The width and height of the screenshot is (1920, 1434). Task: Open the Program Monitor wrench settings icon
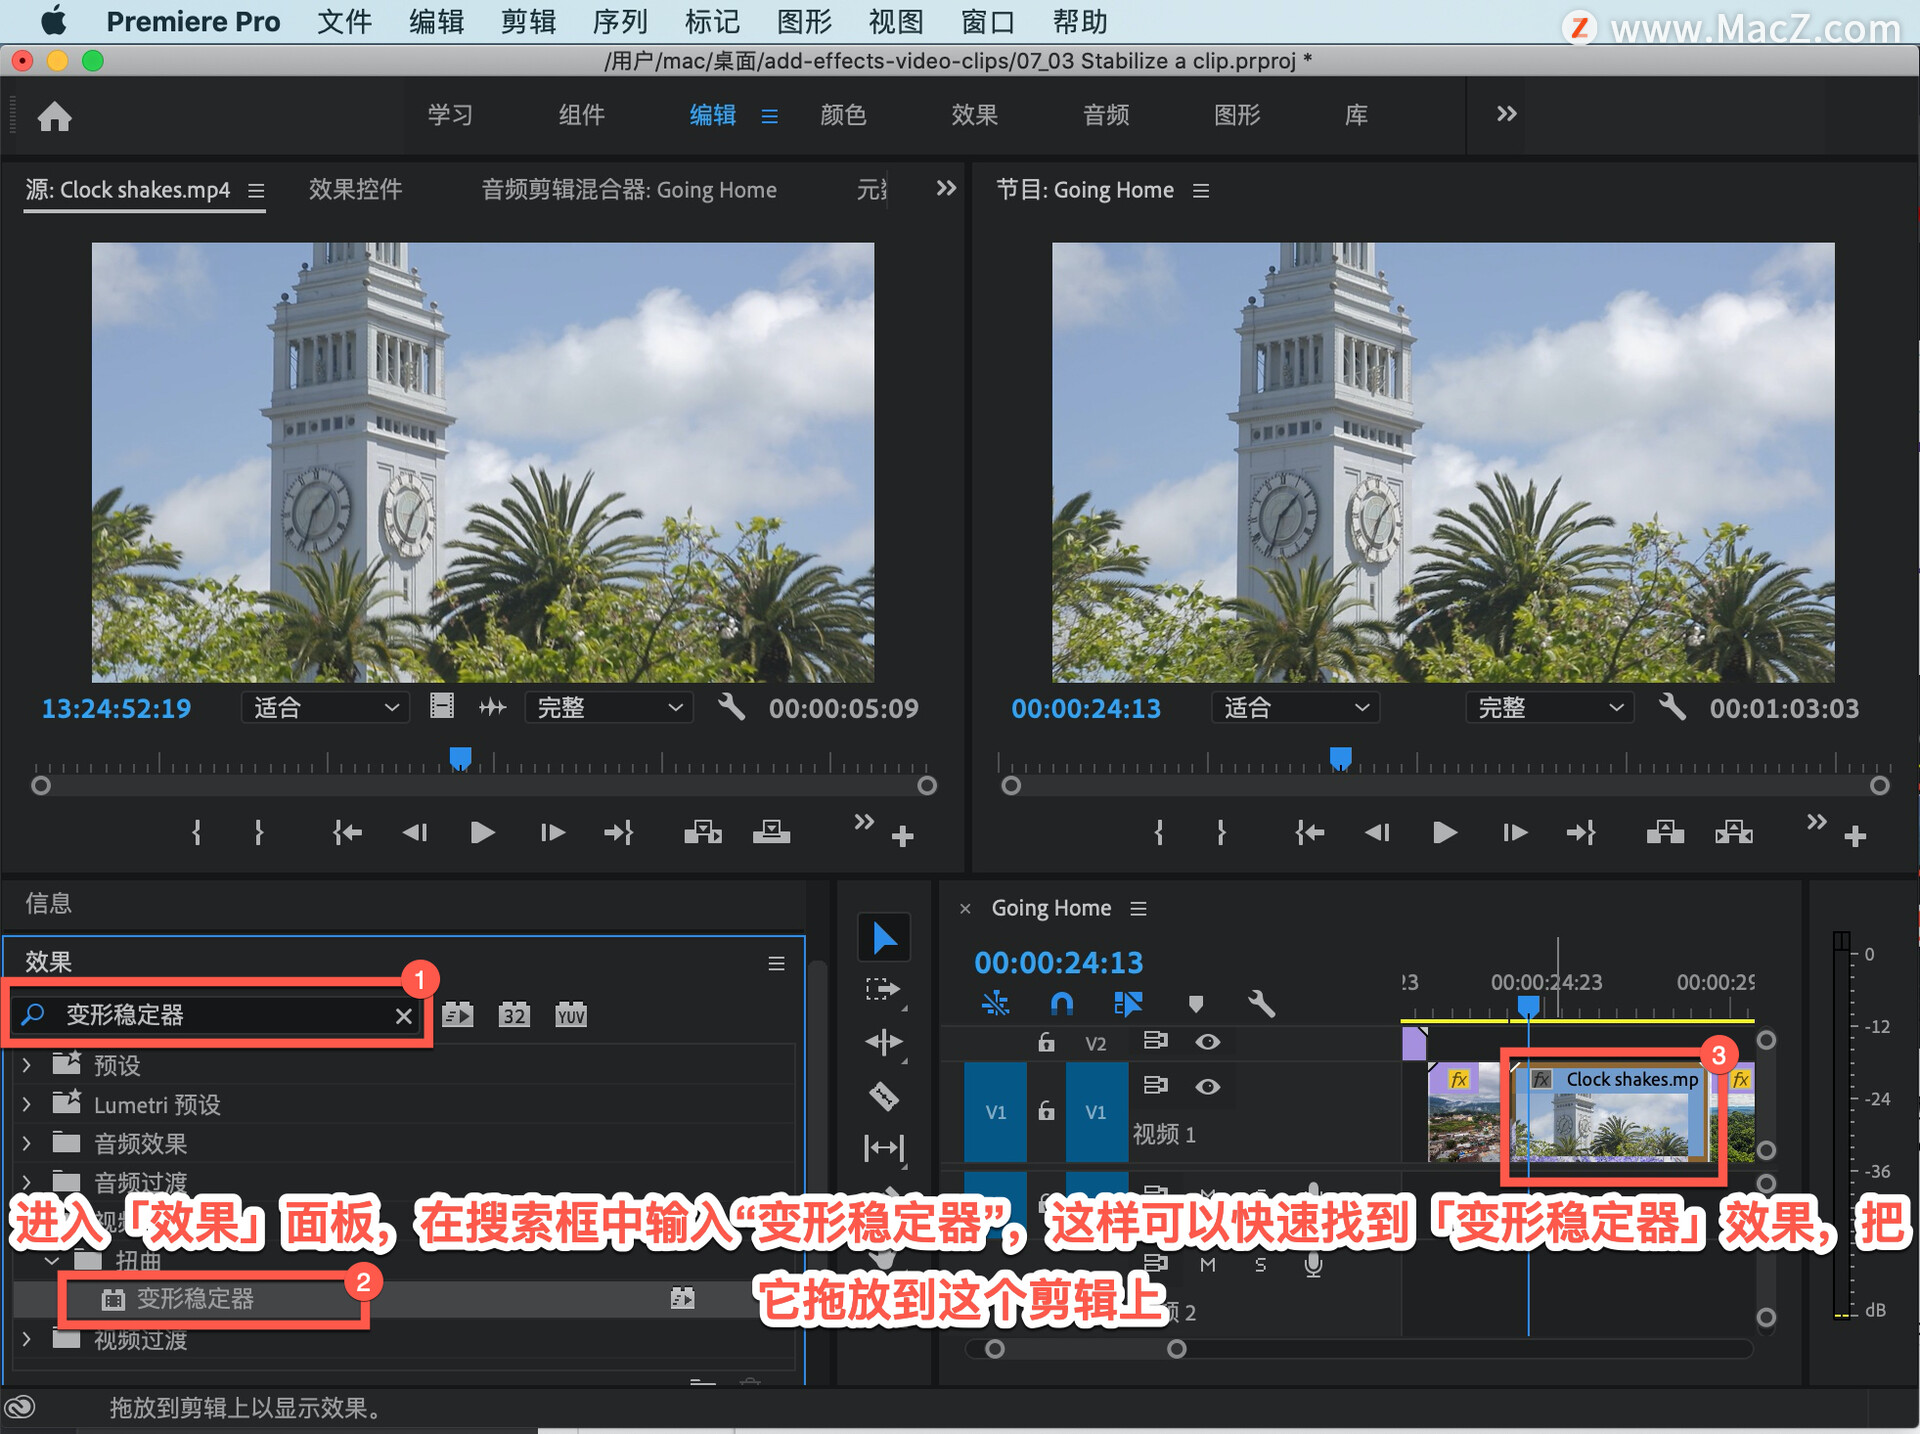(1672, 707)
